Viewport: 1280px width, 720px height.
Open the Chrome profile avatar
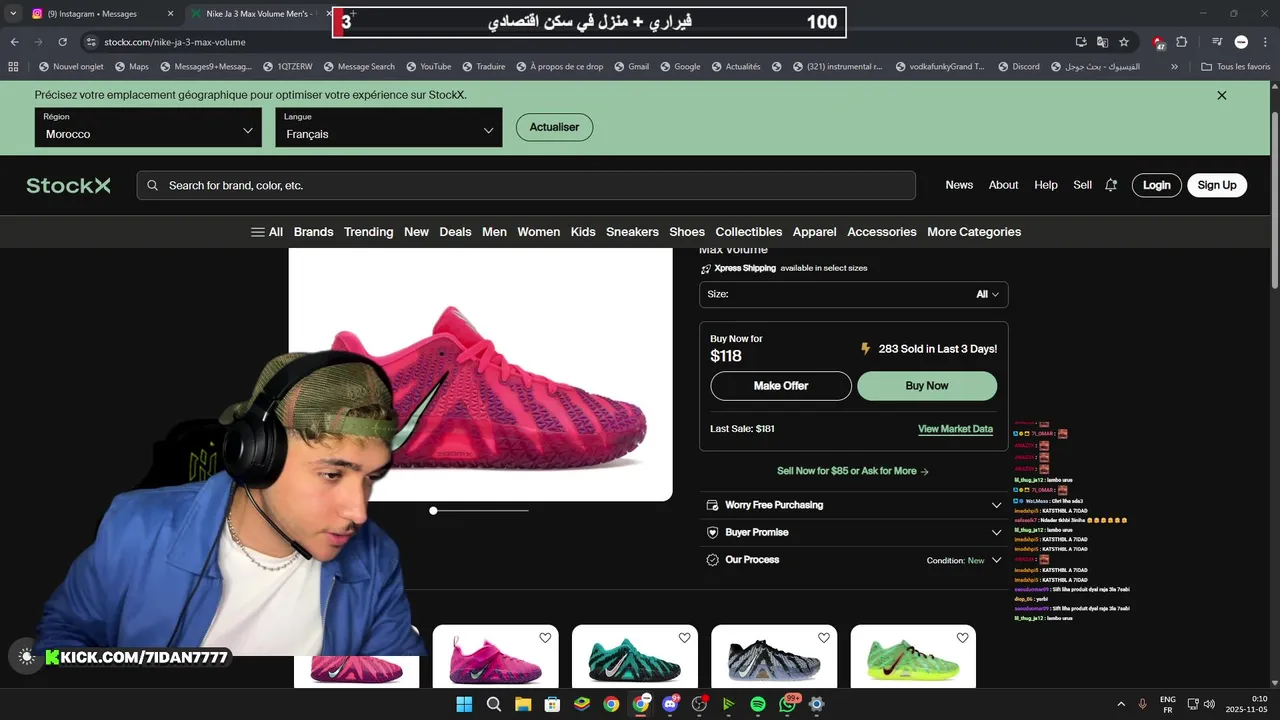point(1241,42)
